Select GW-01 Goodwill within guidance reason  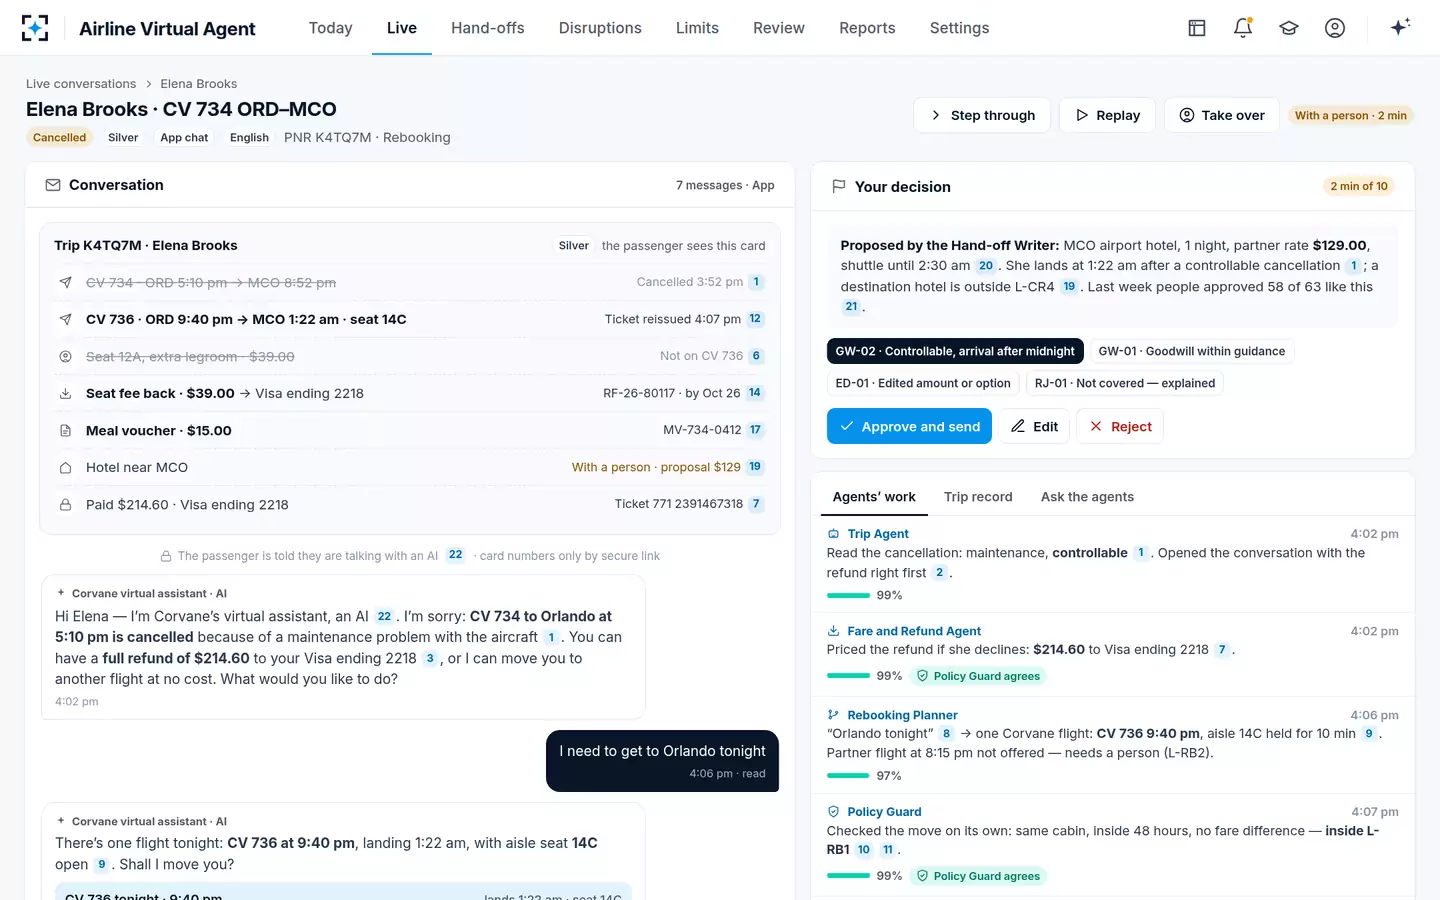point(1192,351)
